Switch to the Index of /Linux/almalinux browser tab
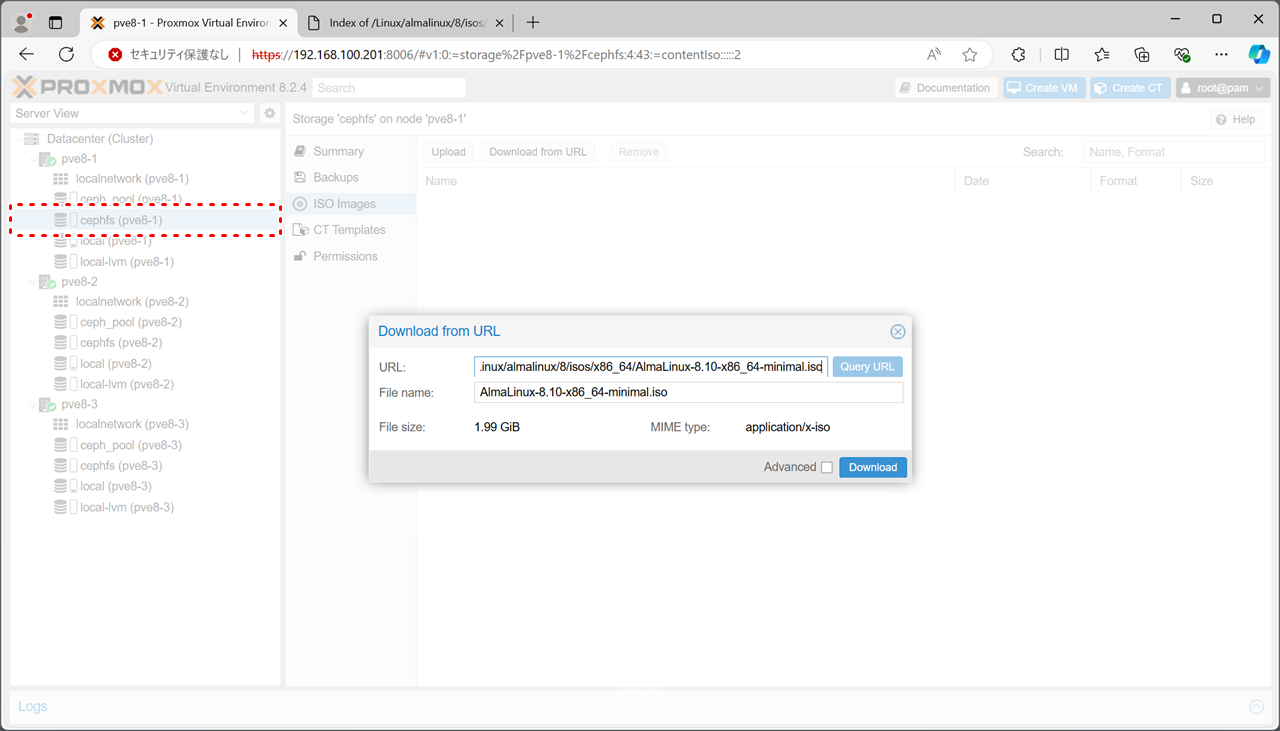1280x731 pixels. click(x=405, y=22)
